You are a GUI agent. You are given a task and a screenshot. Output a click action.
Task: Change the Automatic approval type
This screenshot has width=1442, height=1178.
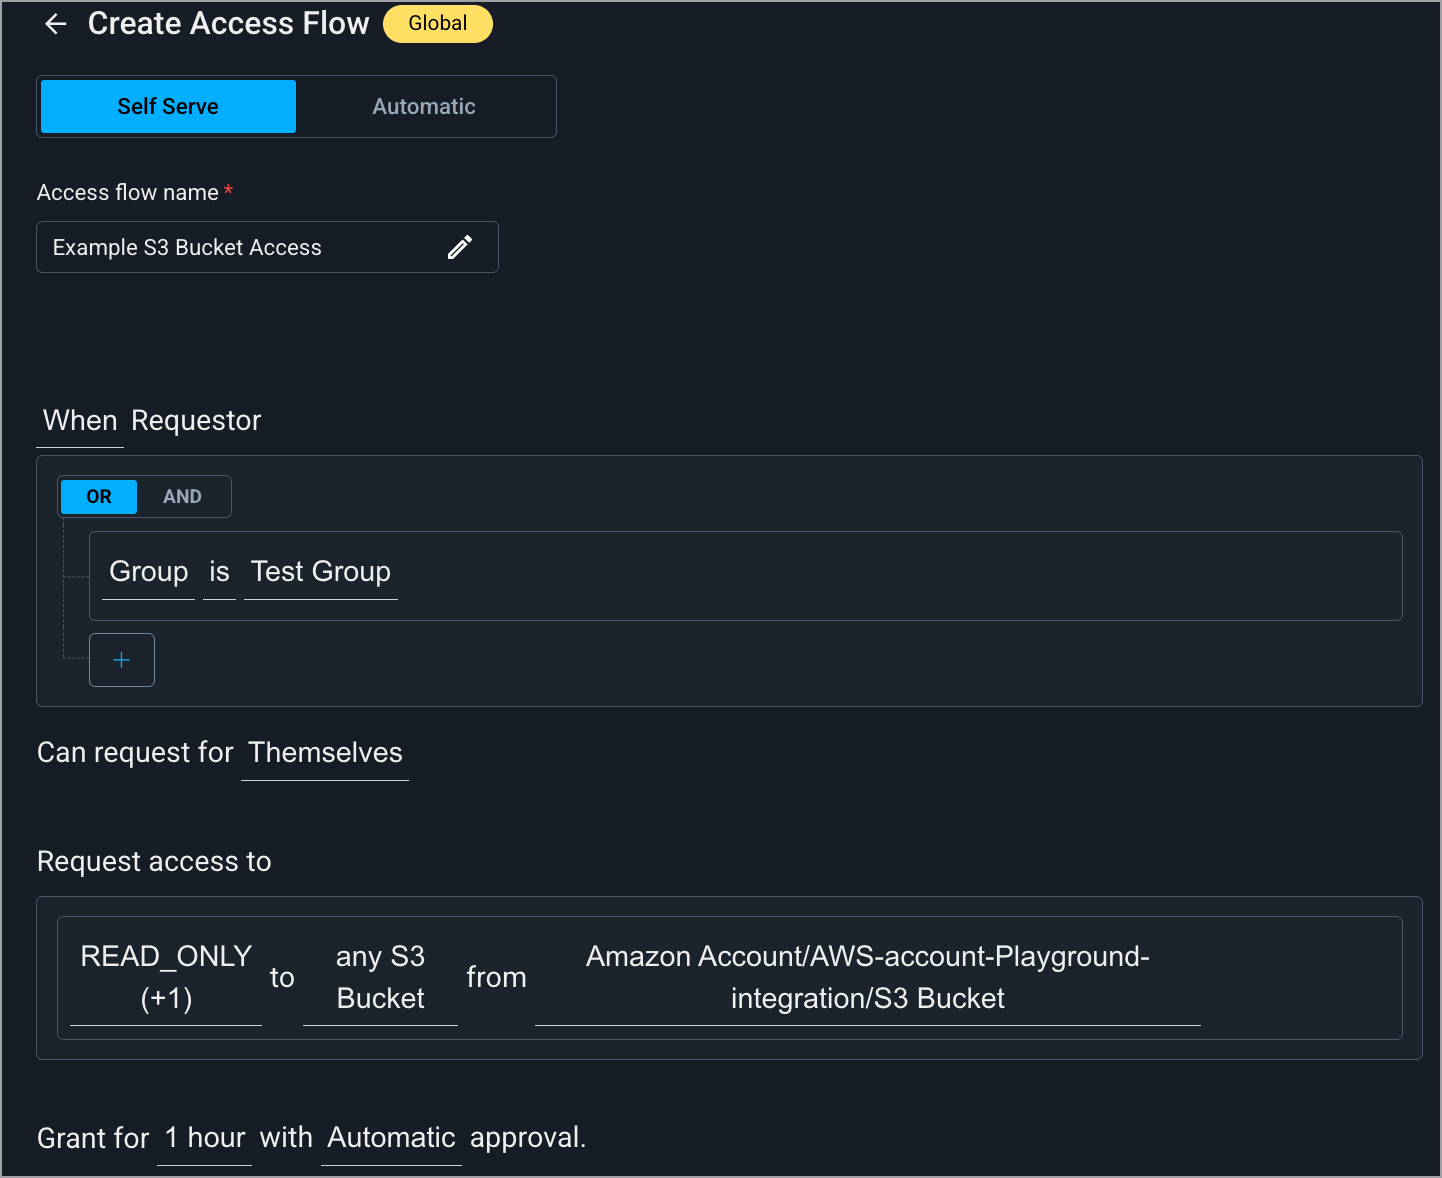[x=391, y=1138]
